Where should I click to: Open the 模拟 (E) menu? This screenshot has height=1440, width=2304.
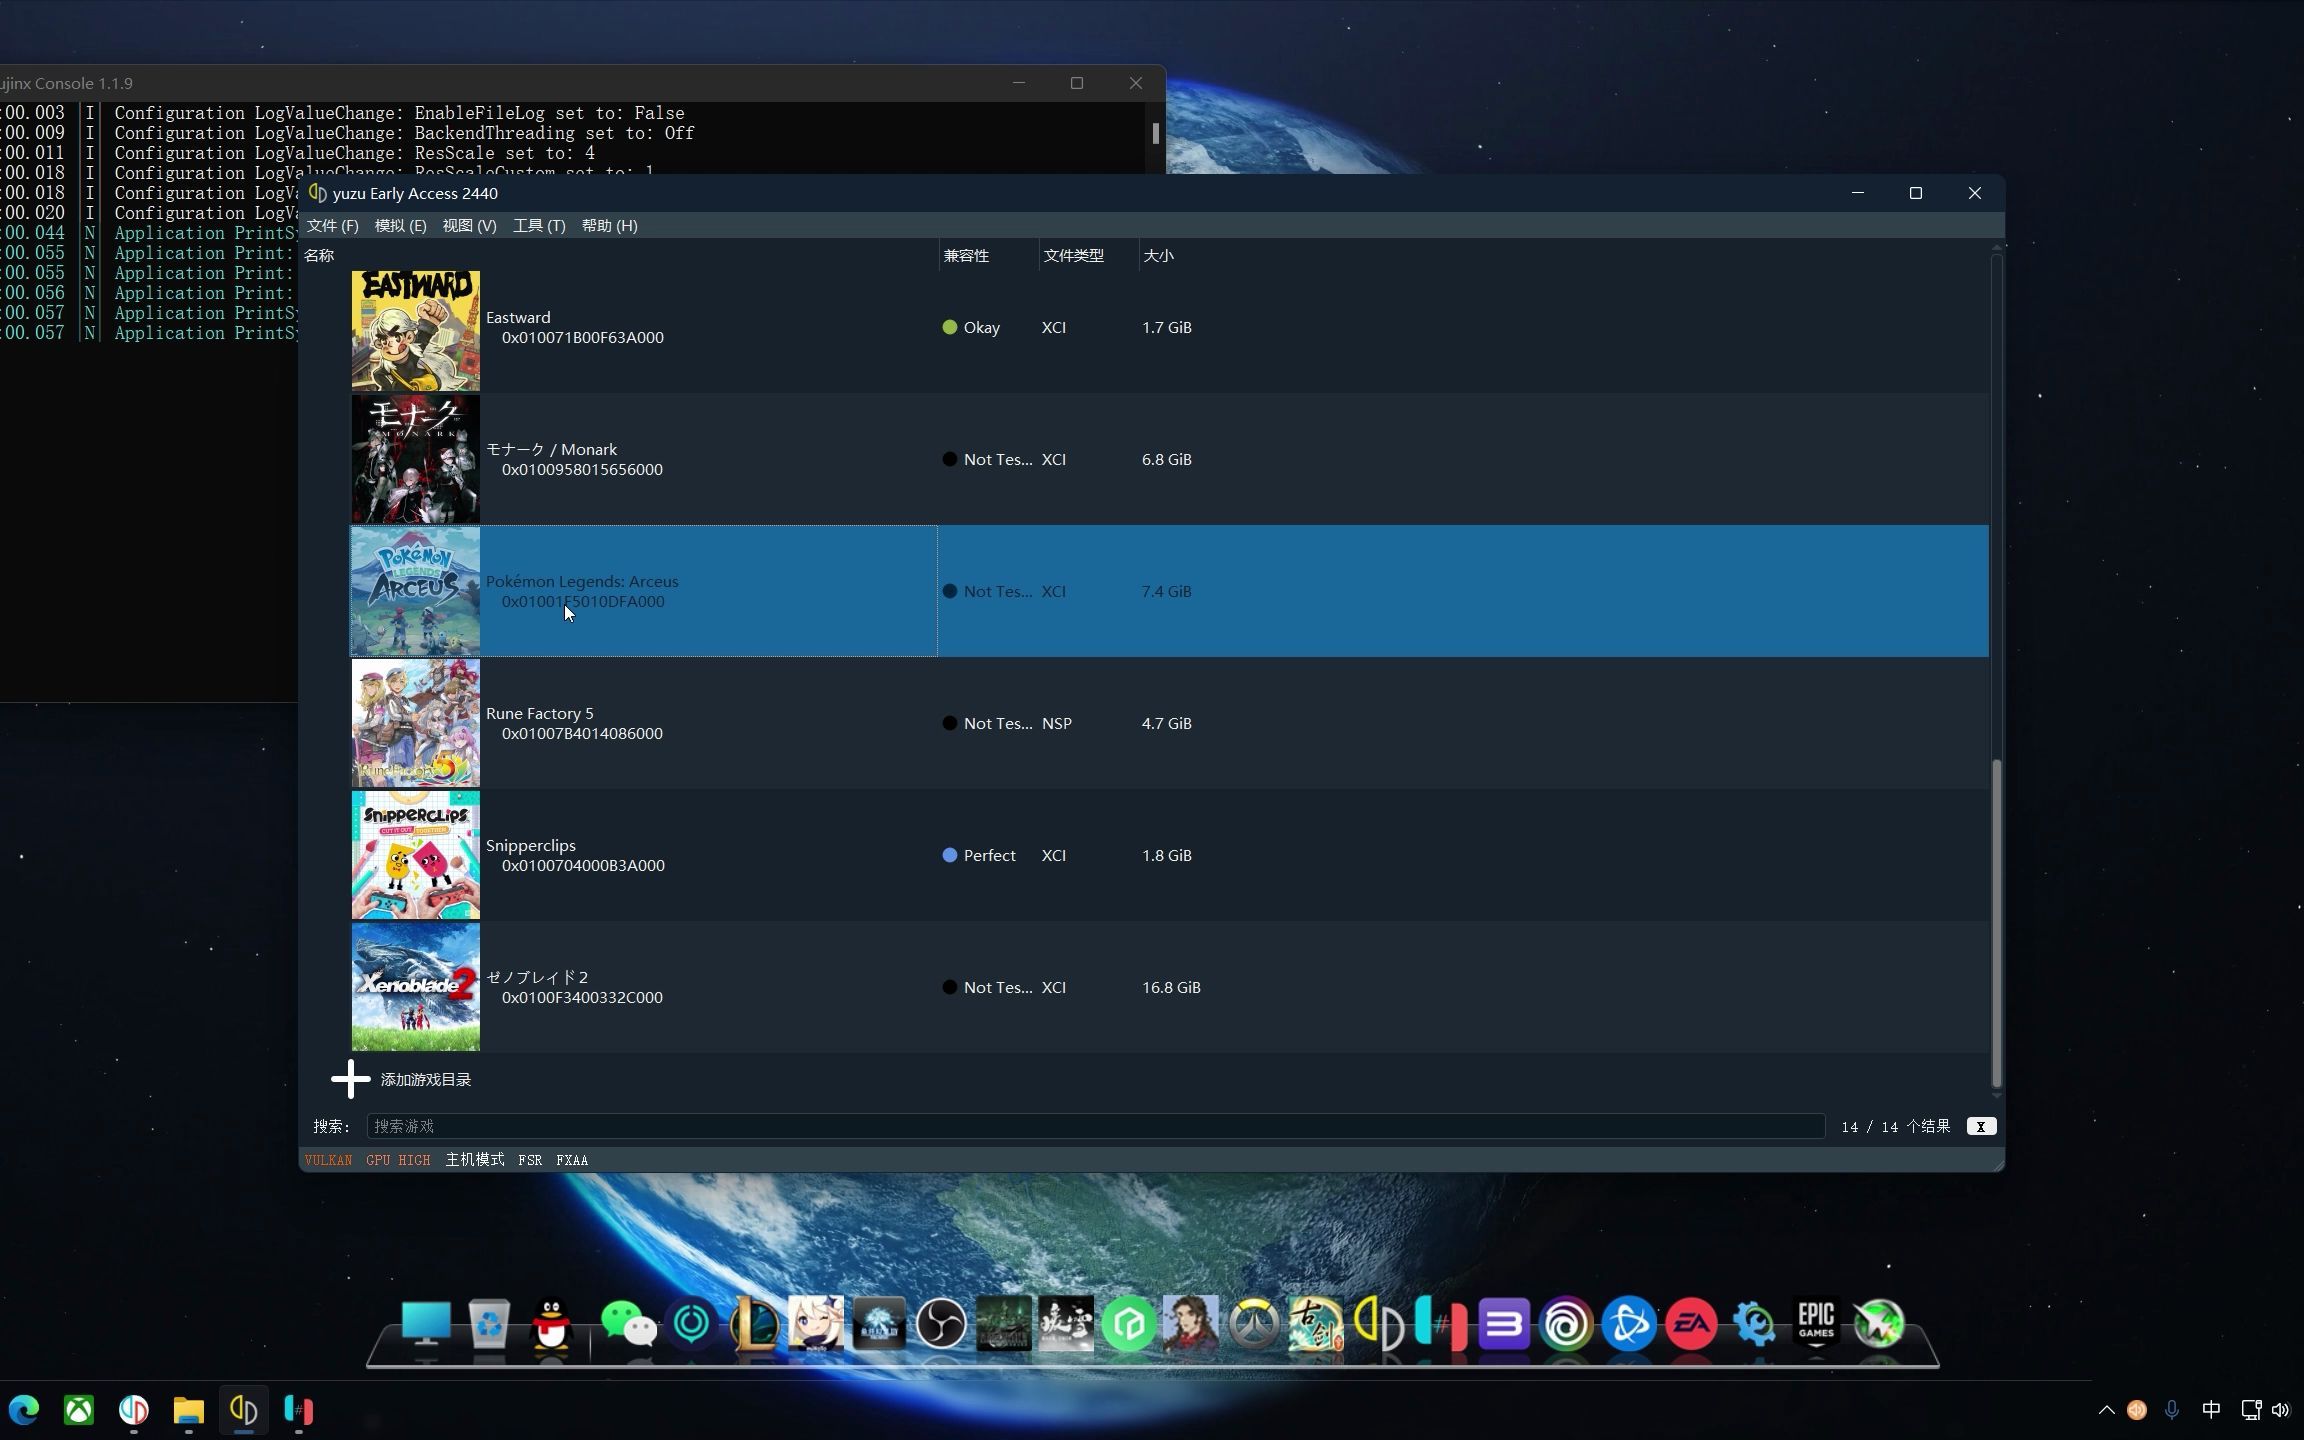[400, 226]
